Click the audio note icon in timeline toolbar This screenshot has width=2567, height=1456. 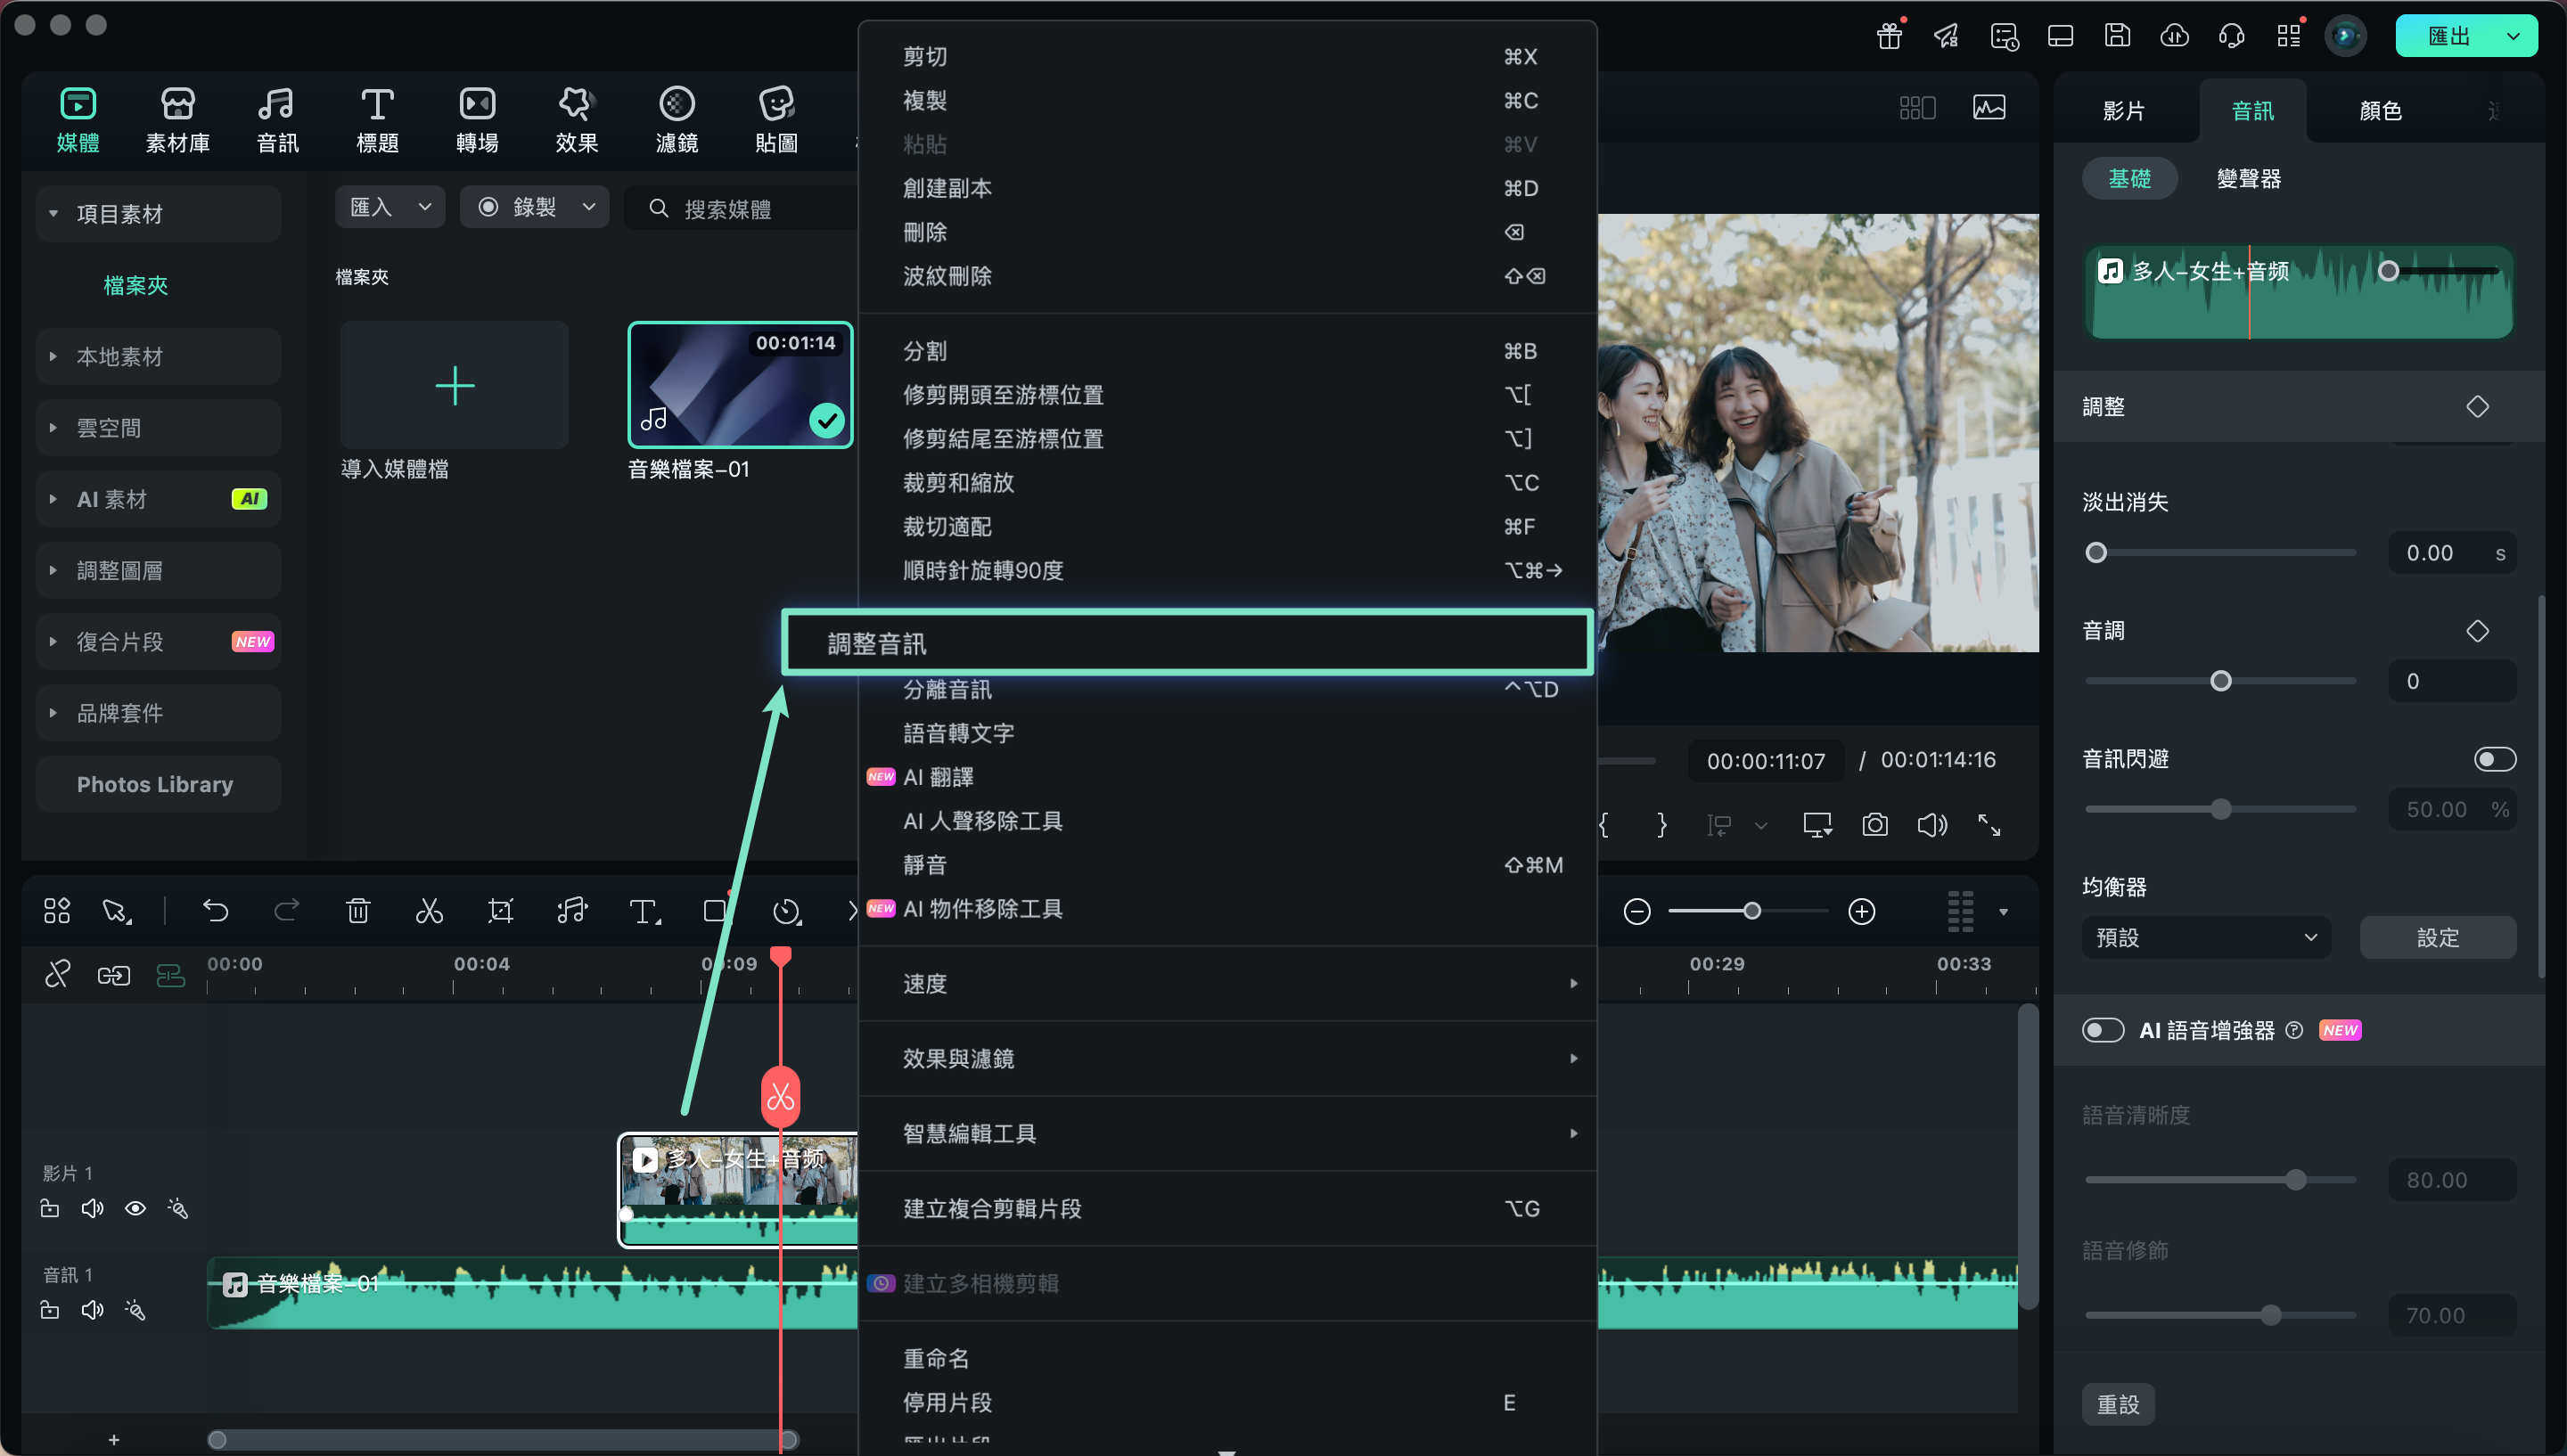click(x=572, y=911)
